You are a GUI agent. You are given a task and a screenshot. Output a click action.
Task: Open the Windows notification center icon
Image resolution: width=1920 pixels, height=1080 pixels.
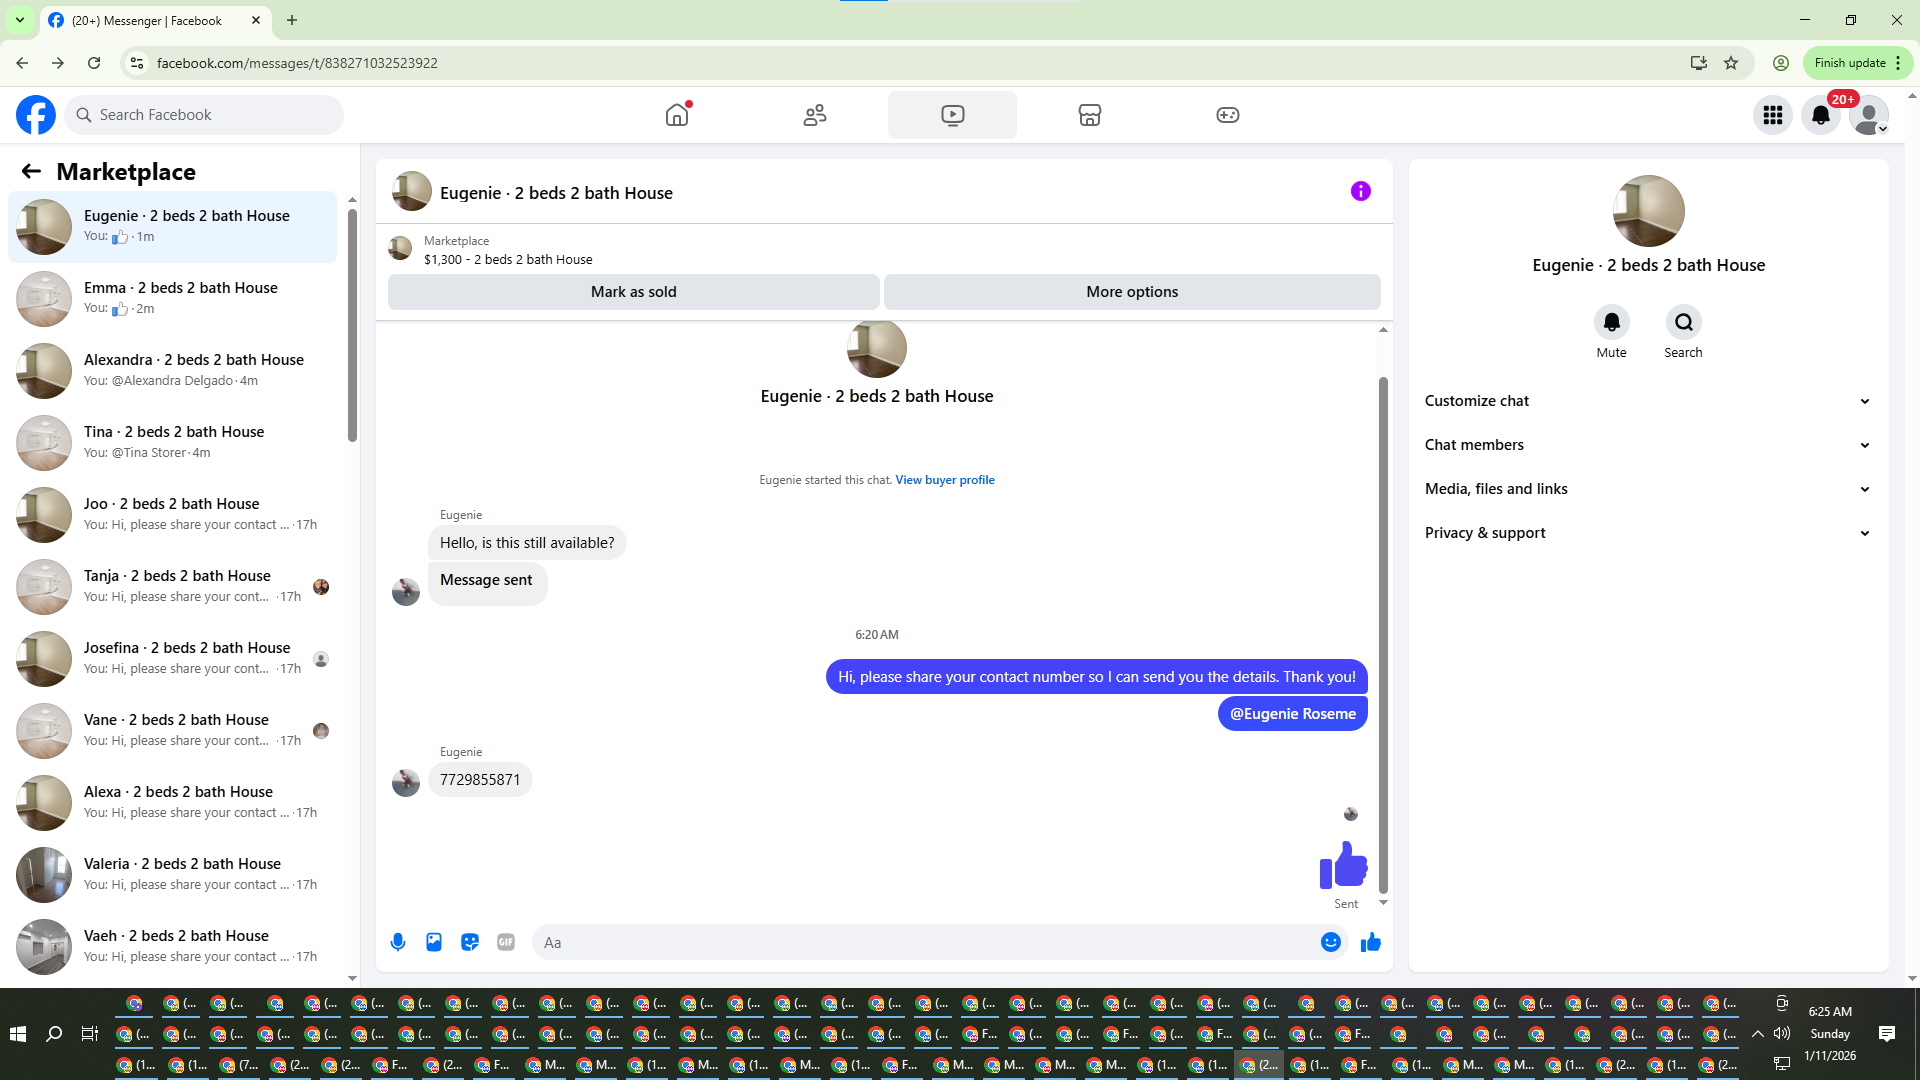pyautogui.click(x=1887, y=1034)
